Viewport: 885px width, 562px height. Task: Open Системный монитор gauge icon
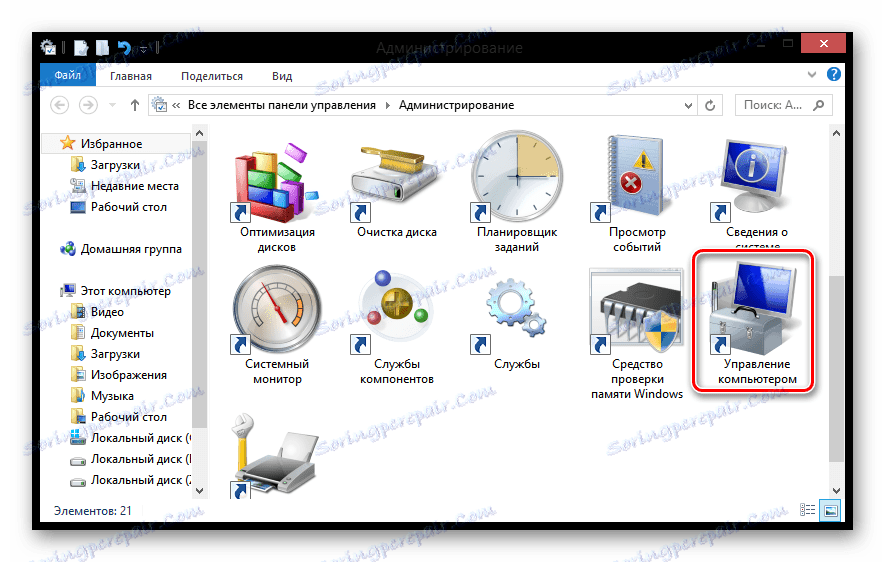pyautogui.click(x=277, y=310)
